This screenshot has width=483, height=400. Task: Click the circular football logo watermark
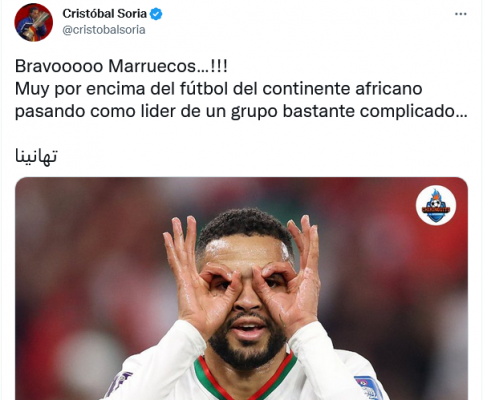[x=436, y=205]
